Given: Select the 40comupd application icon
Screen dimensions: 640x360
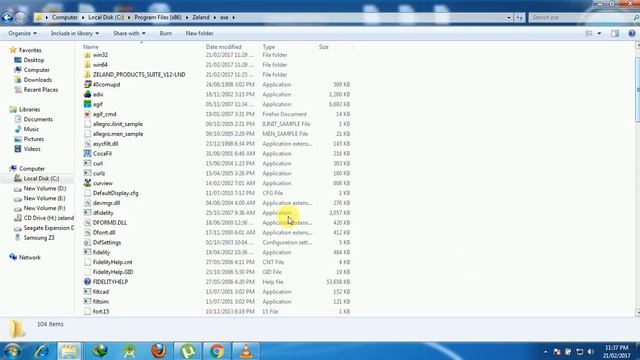Looking at the screenshot, I should coord(87,84).
